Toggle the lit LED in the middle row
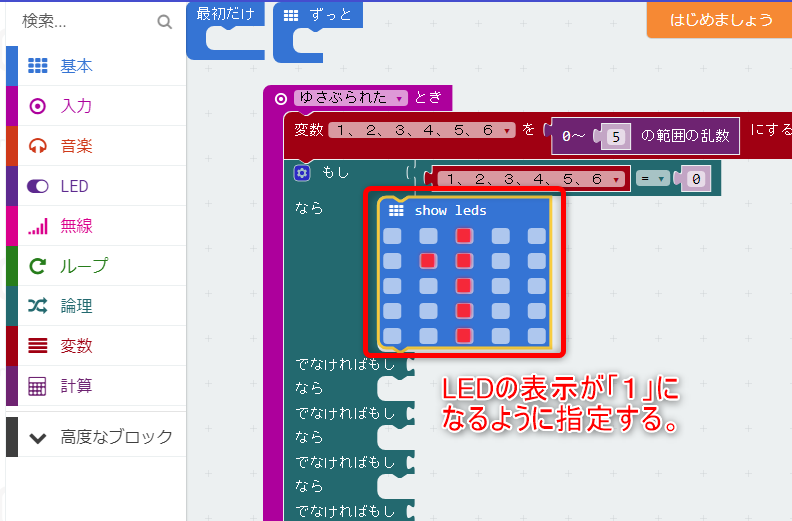The image size is (792, 521). (464, 286)
